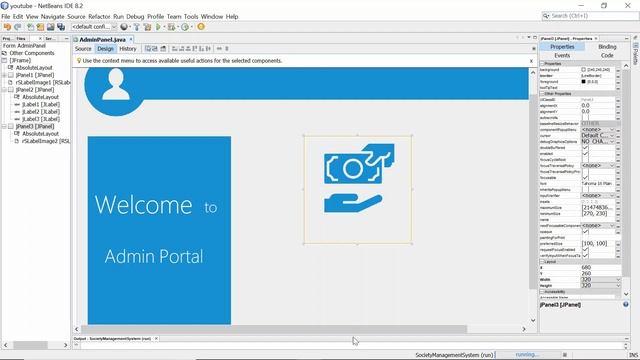
Task: Toggle the inheritsPopupMenu checkbox
Action: [585, 189]
